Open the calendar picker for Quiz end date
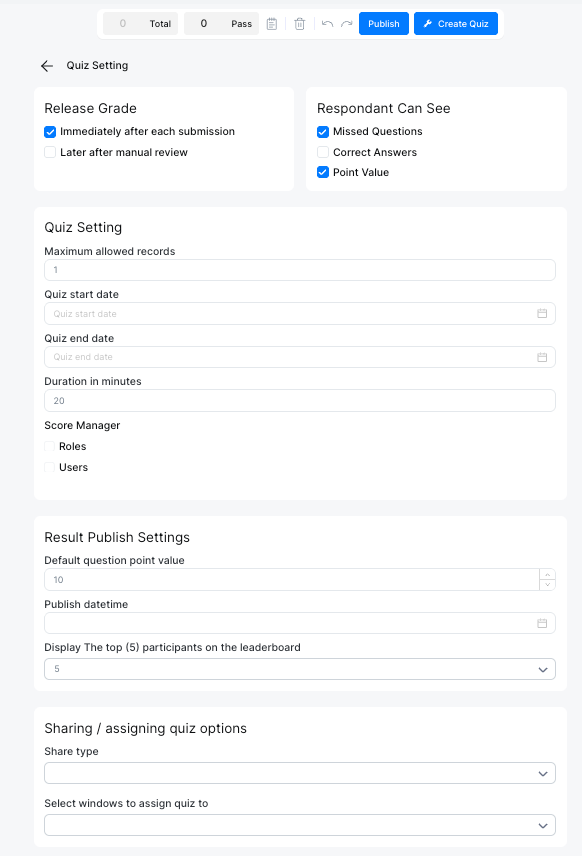 (543, 357)
